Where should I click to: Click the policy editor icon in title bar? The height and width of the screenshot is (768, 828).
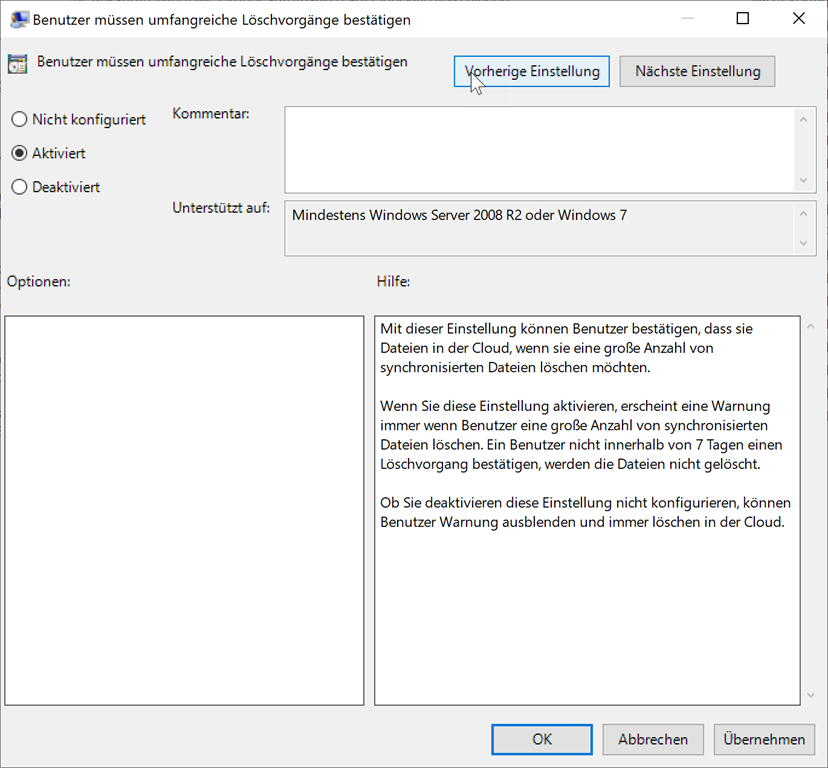(x=18, y=19)
